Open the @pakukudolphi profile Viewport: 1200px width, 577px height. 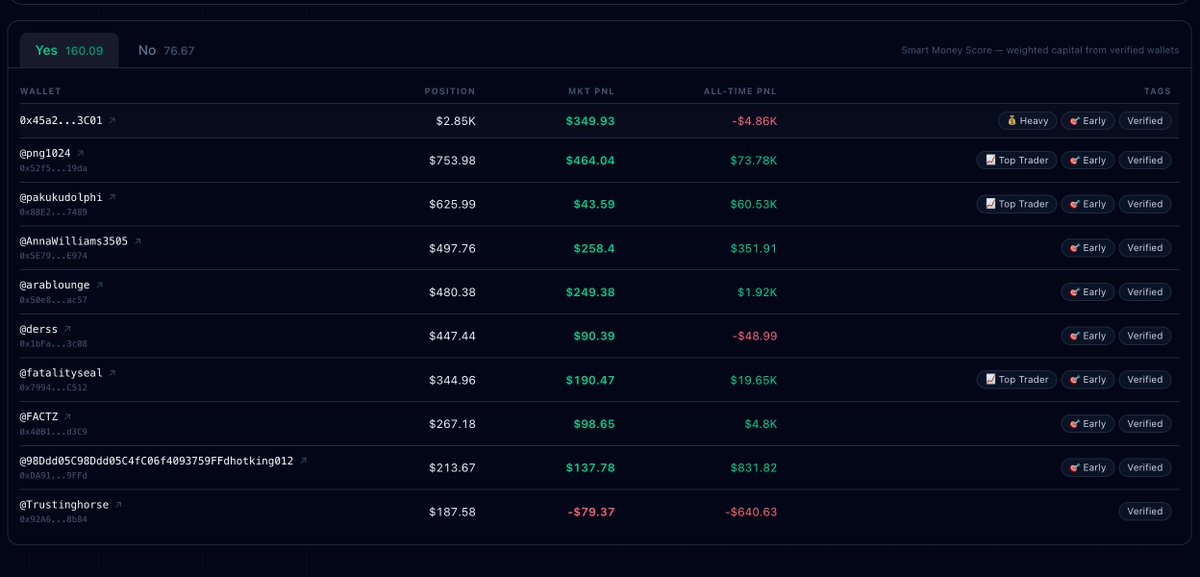(61, 197)
